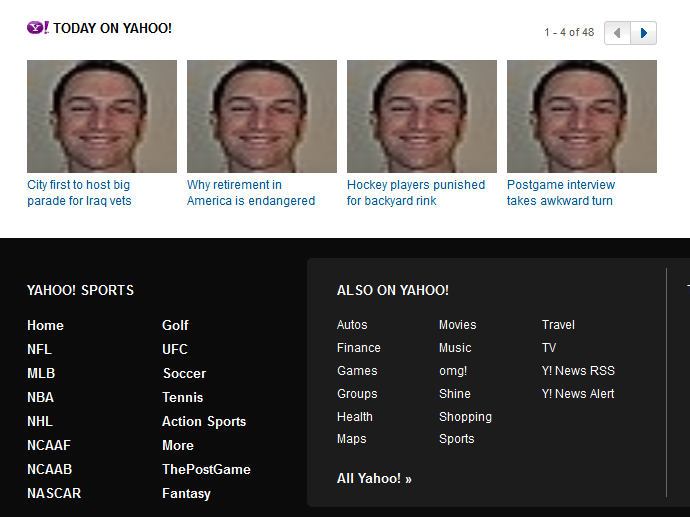
Task: Go to Yahoo Groups
Action: pyautogui.click(x=357, y=394)
